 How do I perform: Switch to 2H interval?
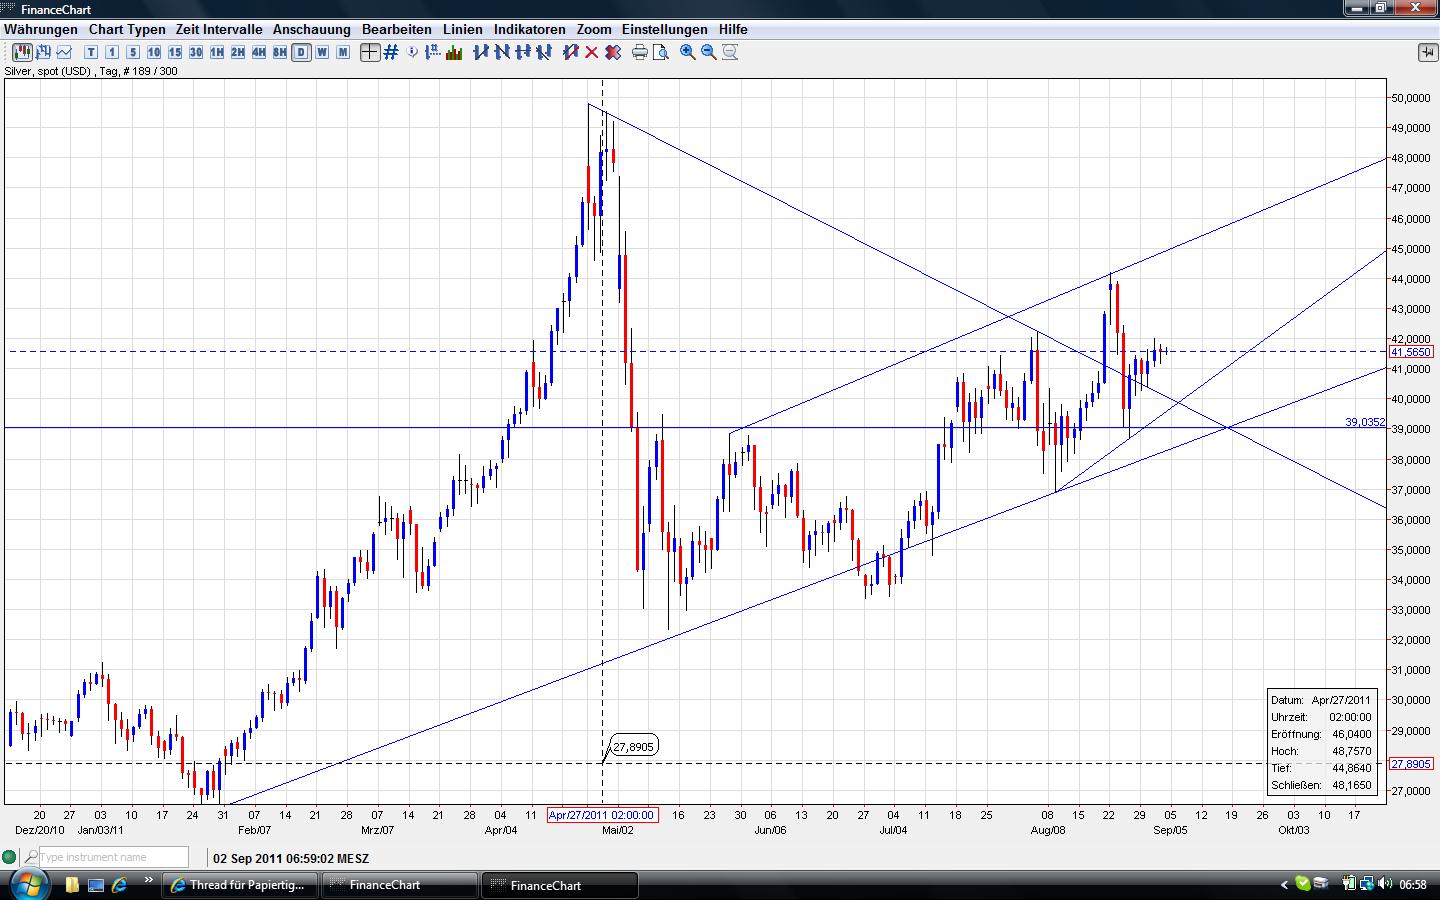coord(238,52)
